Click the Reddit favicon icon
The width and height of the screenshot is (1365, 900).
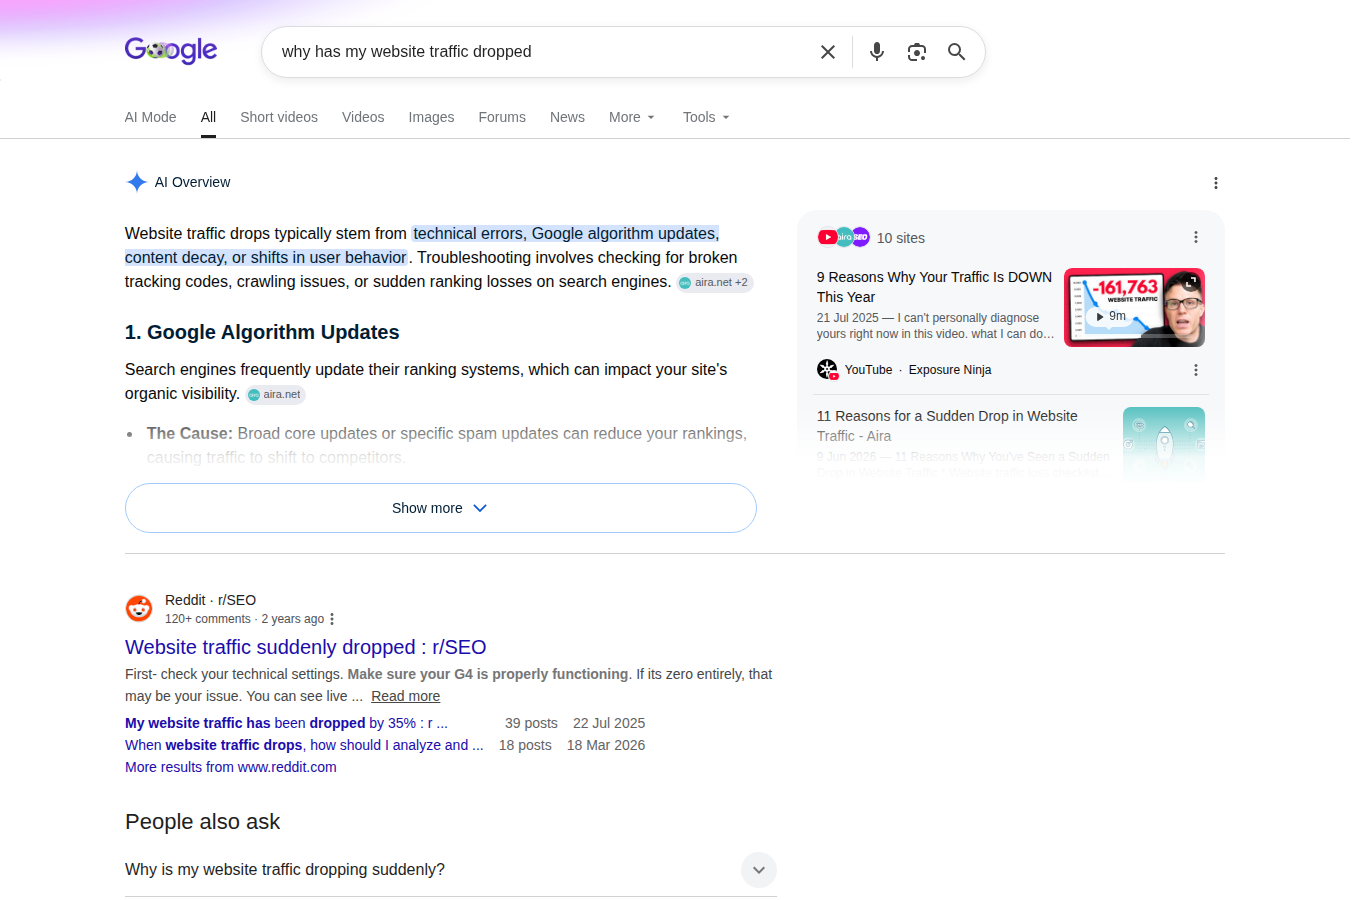(139, 608)
